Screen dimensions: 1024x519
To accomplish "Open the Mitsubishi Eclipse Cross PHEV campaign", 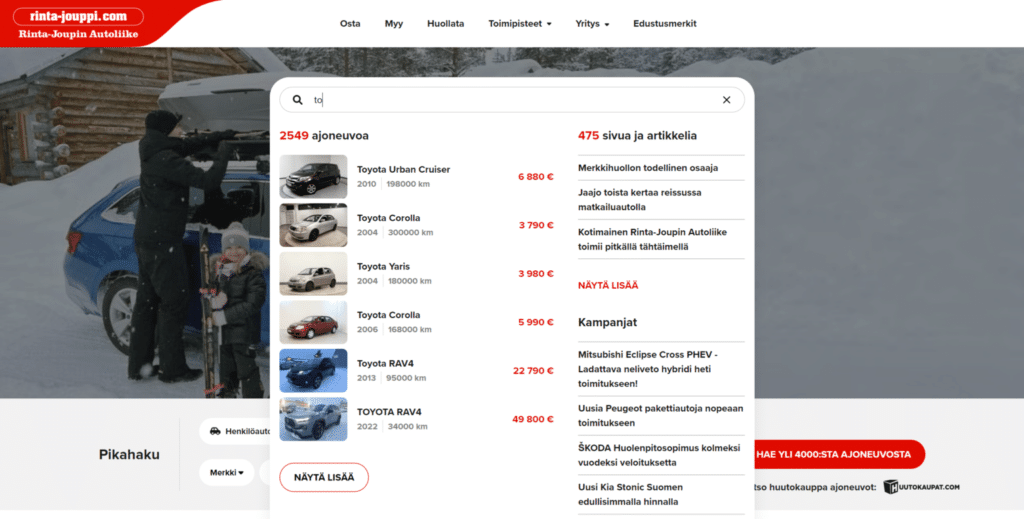I will [660, 368].
